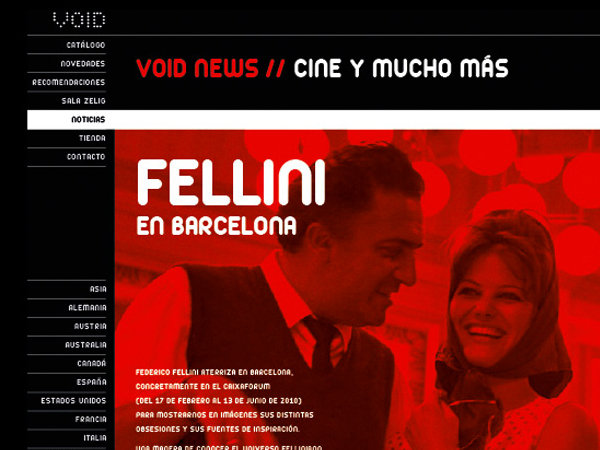
Task: Click the VOID dotted logo
Action: click(79, 20)
